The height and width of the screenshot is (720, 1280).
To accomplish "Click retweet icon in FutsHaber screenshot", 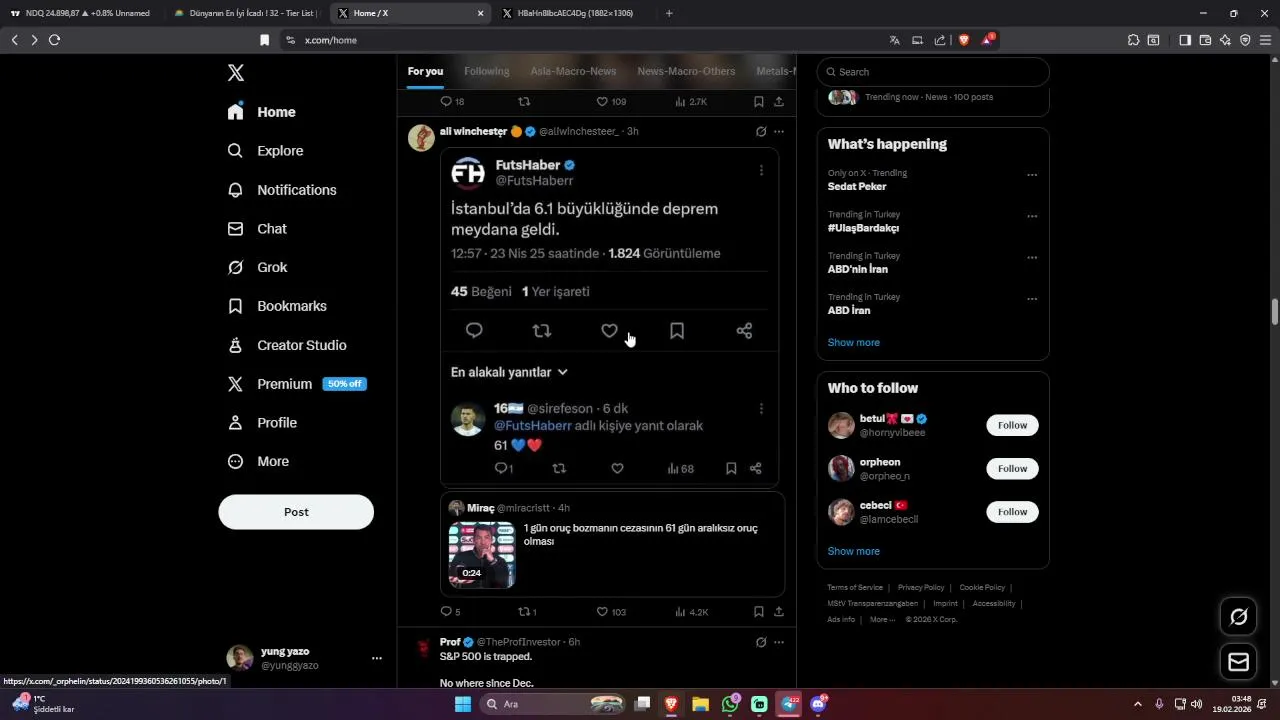I will point(542,331).
